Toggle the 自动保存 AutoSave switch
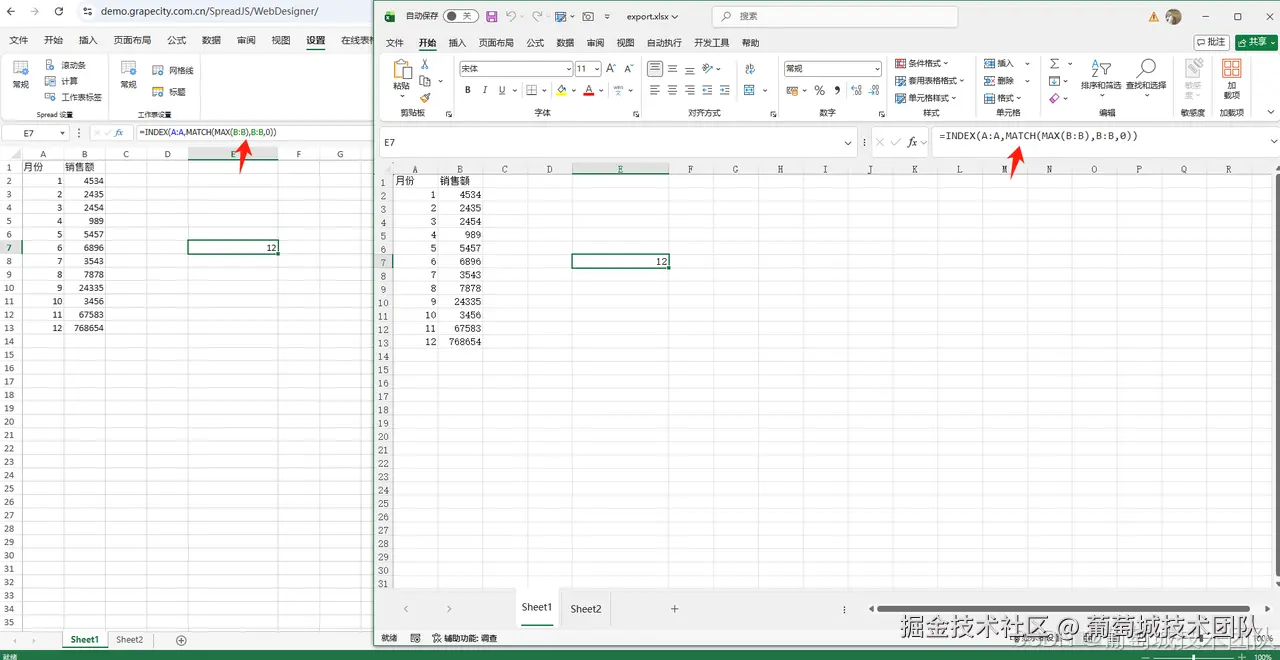Screen dimensions: 1280x660 [x=460, y=17]
